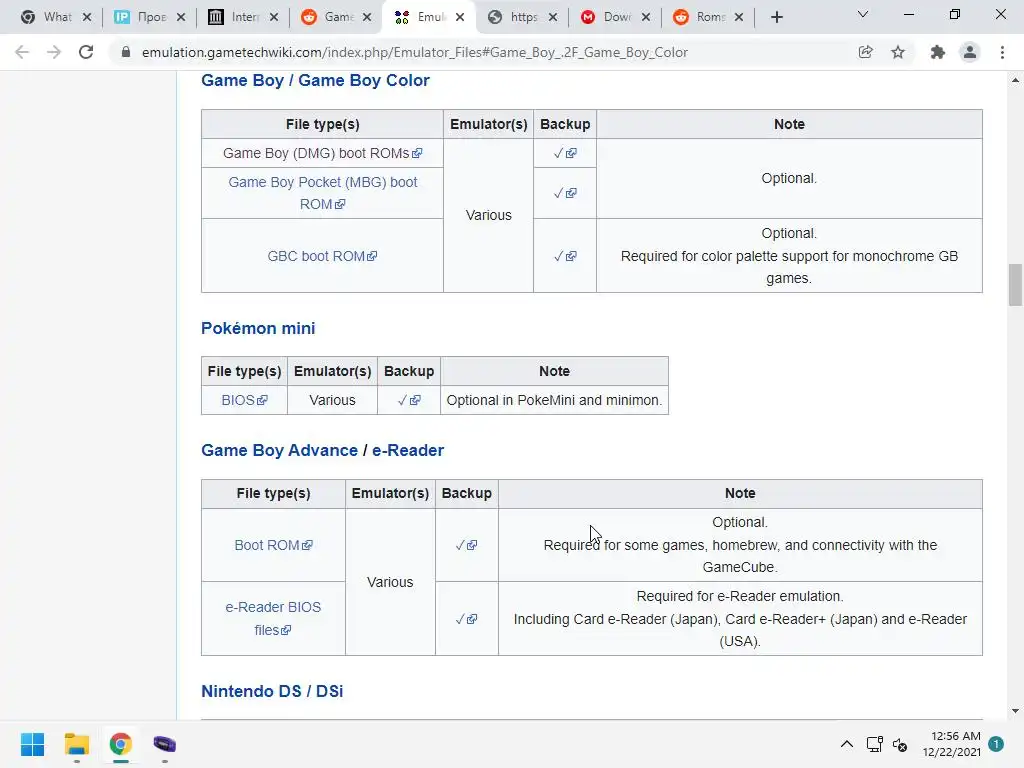The height and width of the screenshot is (768, 1024).
Task: Click 'Game Boy Advance / e-Reader' heading
Action: pyautogui.click(x=323, y=450)
